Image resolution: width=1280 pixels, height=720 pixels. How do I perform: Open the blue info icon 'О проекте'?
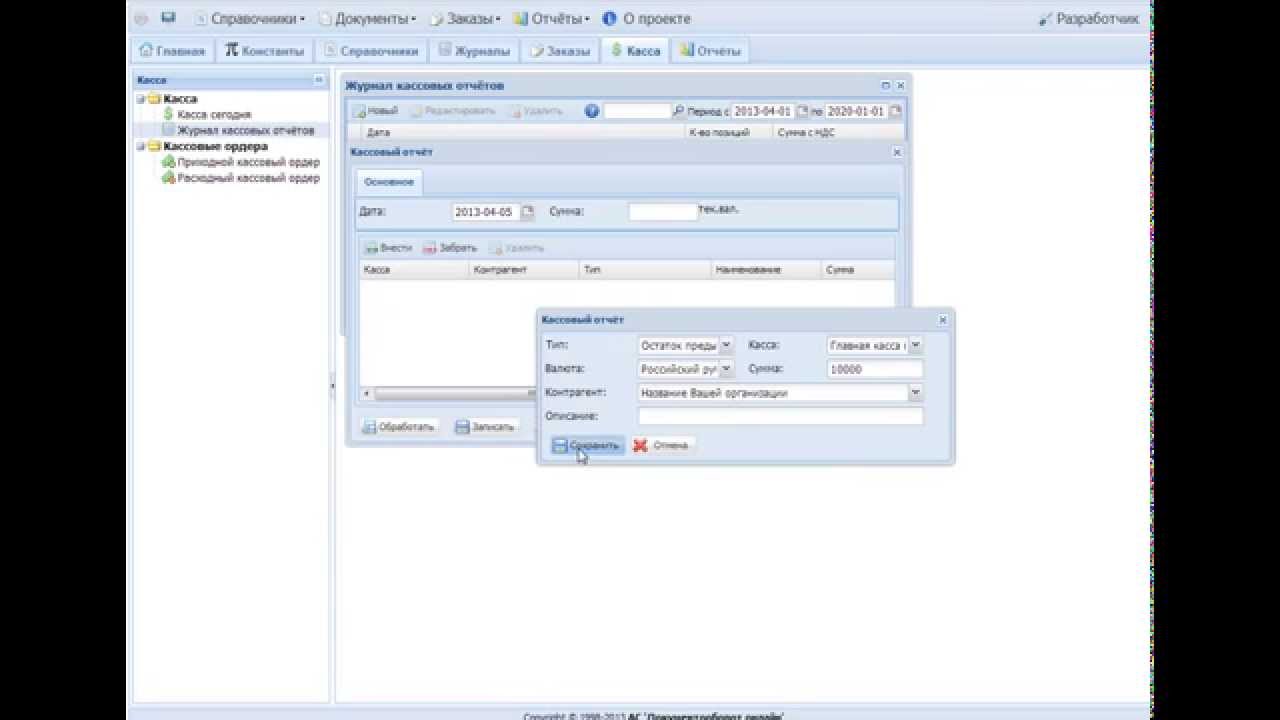[x=647, y=18]
